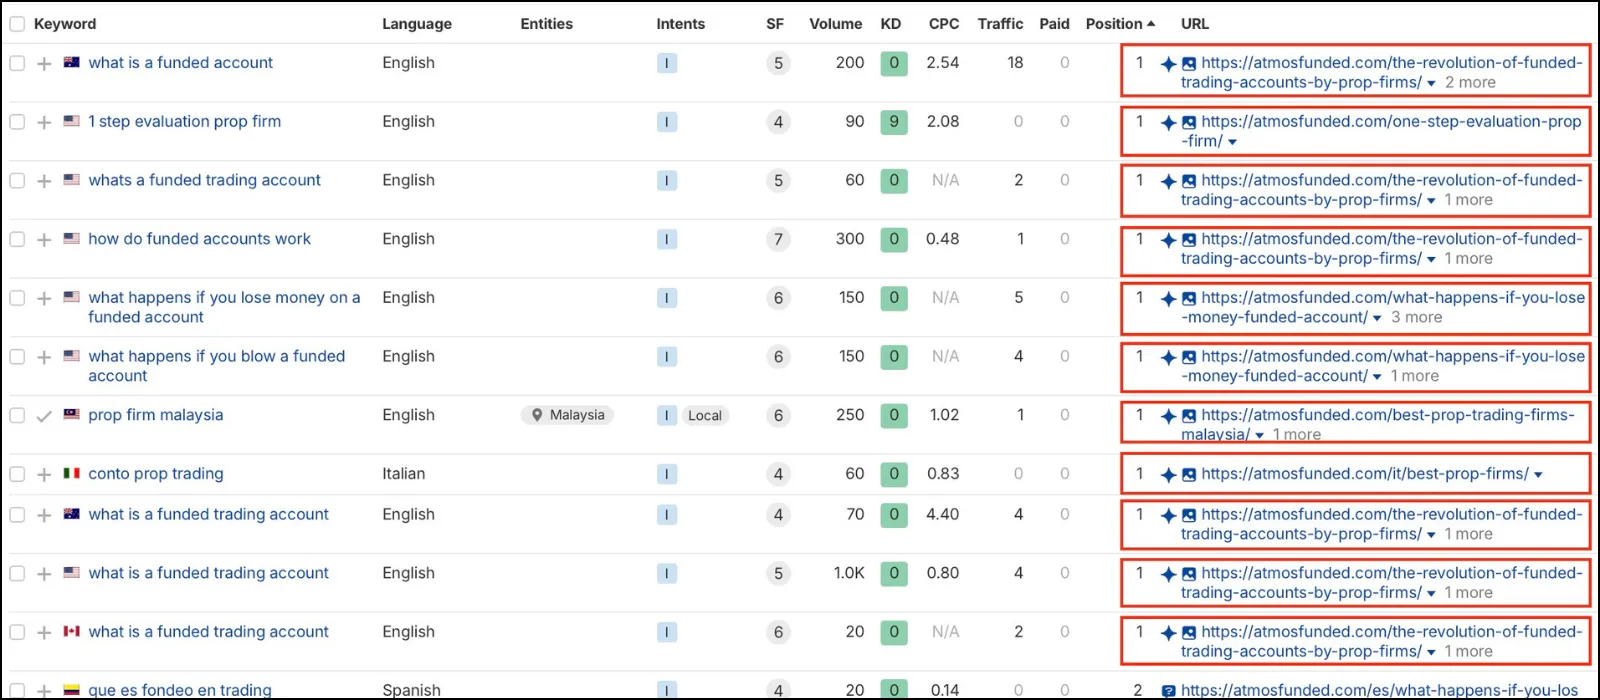Click the Malaysia flag icon next to "prop firm malaysia"
The width and height of the screenshot is (1600, 700).
[72, 414]
